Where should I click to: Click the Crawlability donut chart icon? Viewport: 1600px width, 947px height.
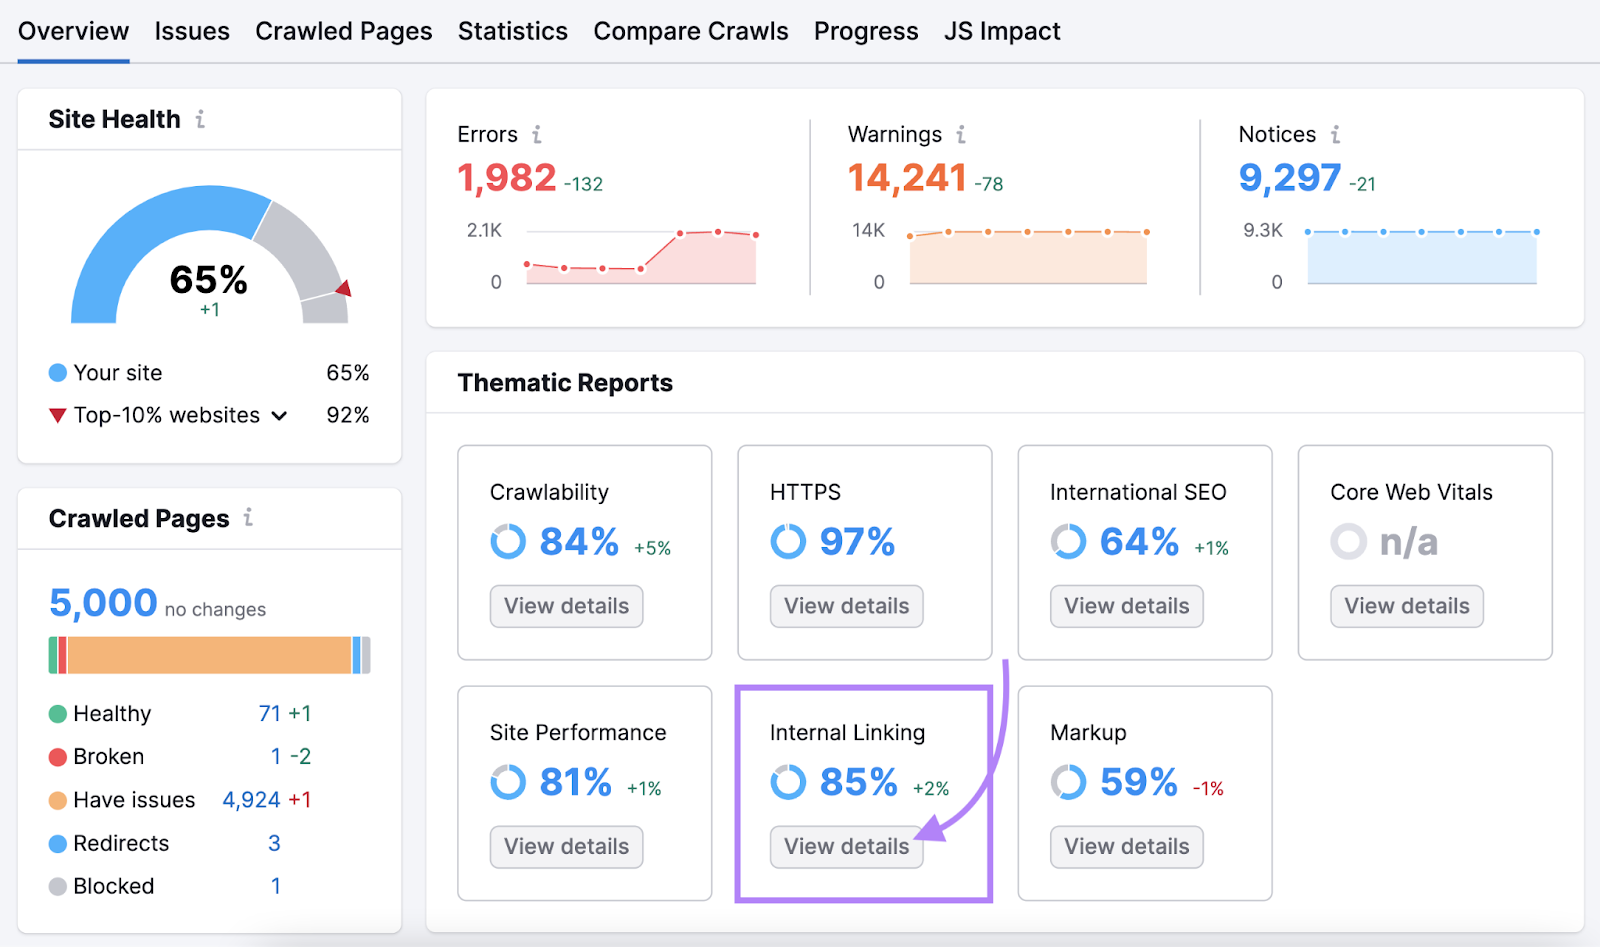point(508,541)
